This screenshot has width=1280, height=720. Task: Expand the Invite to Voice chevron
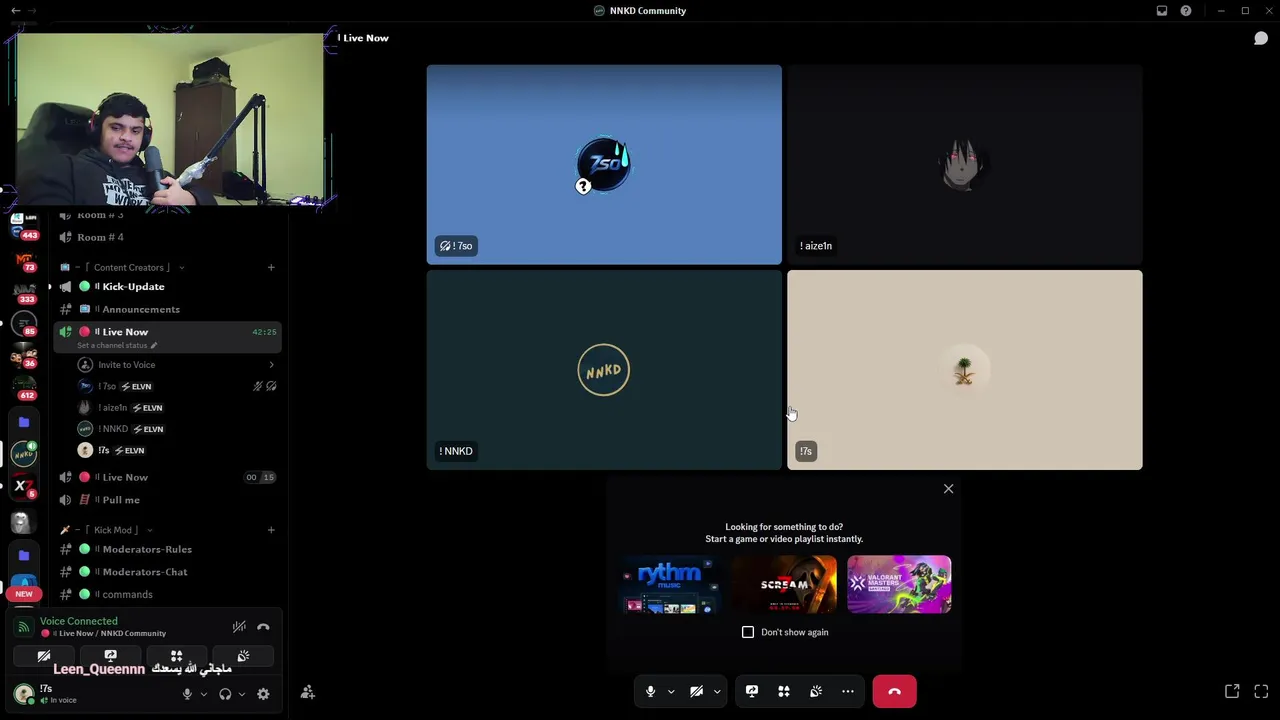coord(271,365)
